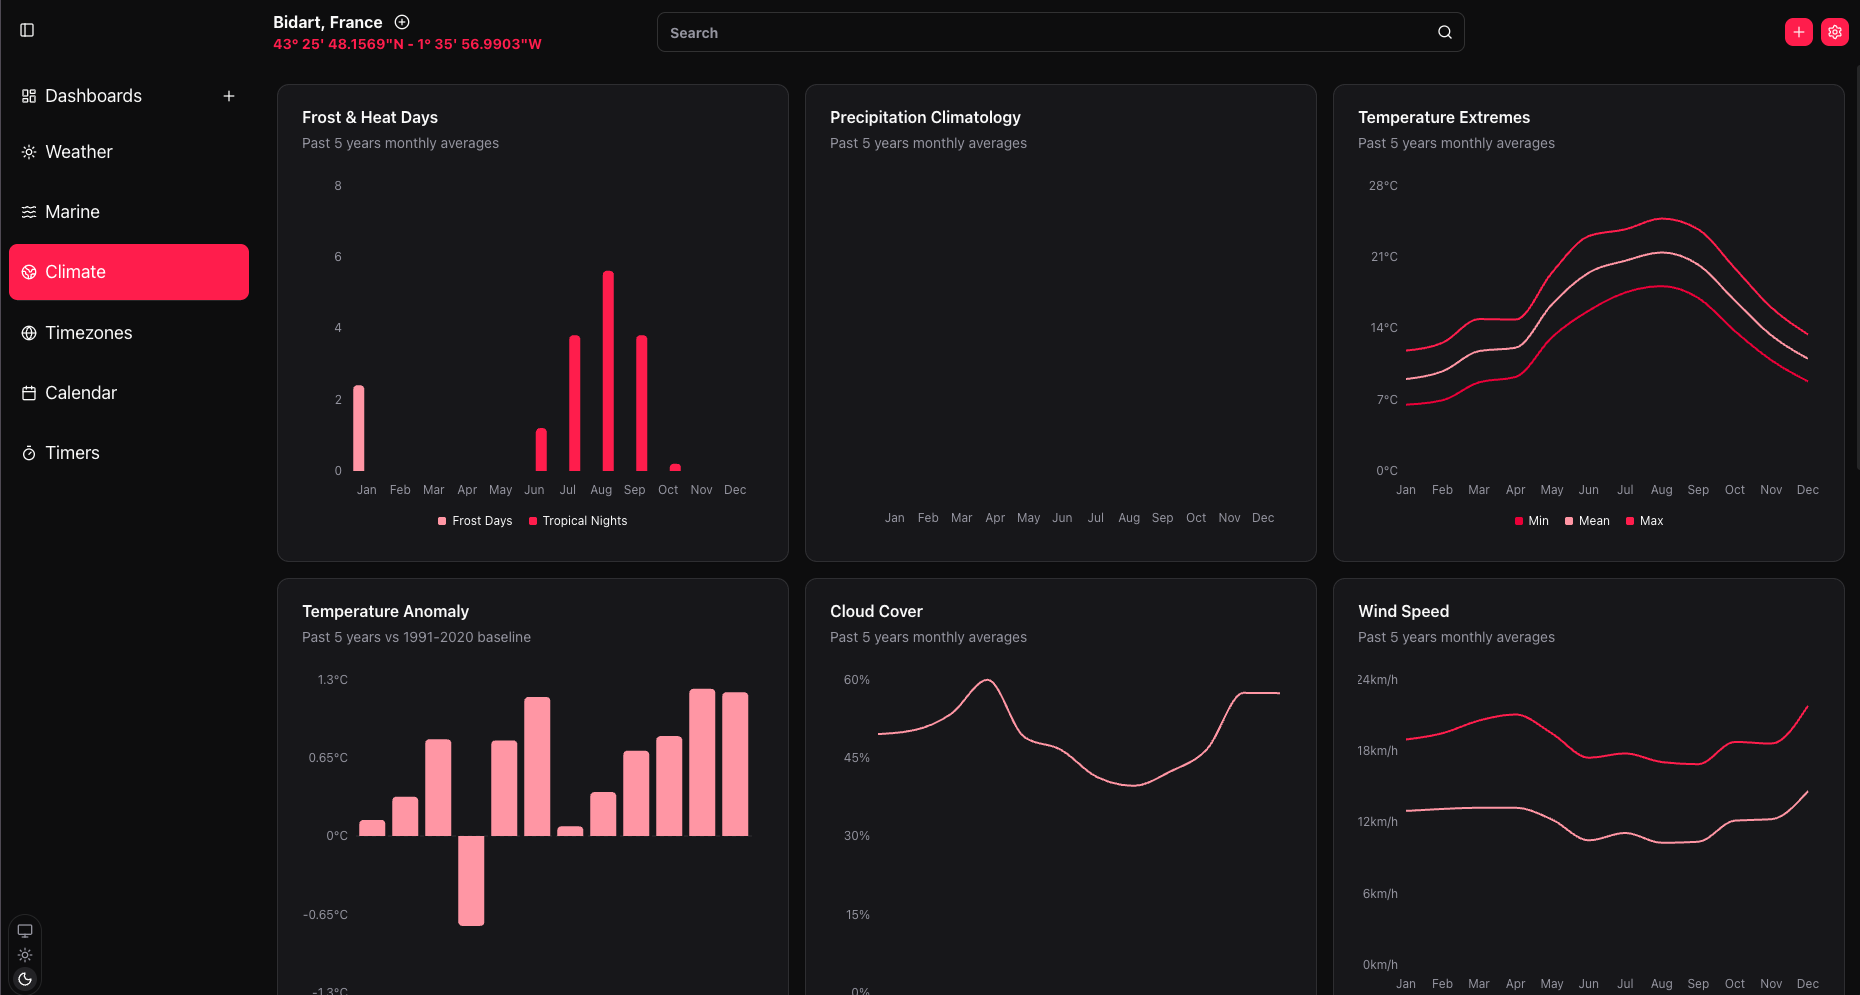Click the Wind Speed title
Screen dimensions: 1860x995
[x=1403, y=611]
